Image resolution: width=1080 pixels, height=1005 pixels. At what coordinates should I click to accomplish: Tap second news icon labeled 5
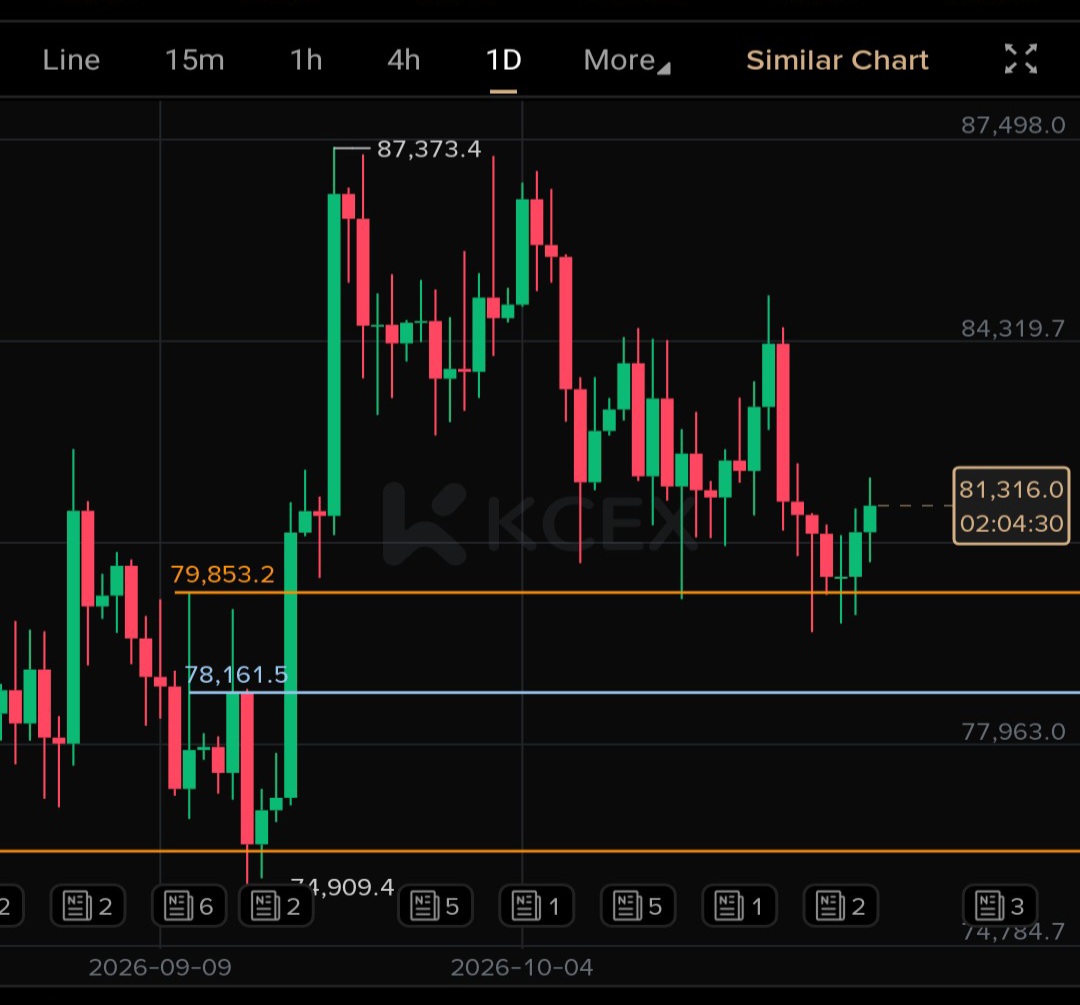638,905
